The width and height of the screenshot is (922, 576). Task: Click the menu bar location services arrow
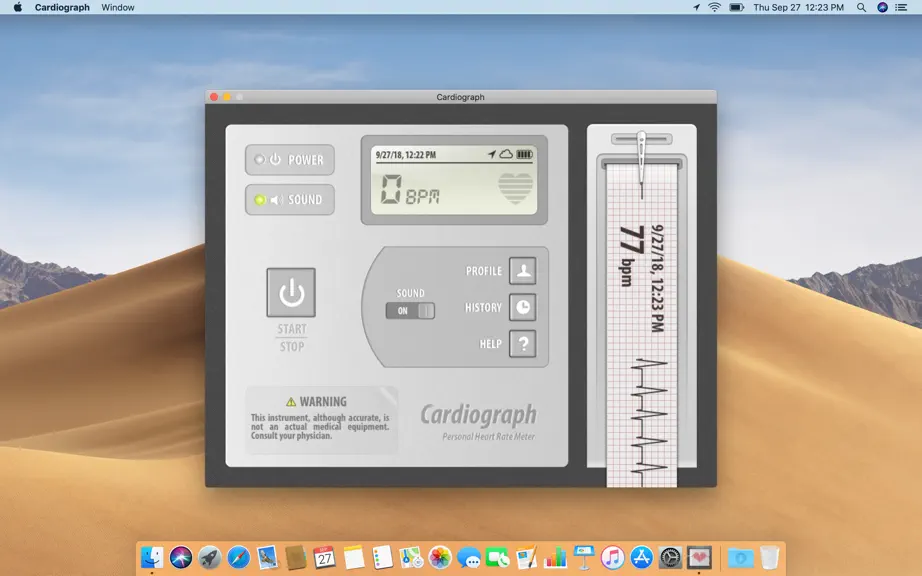(x=696, y=7)
